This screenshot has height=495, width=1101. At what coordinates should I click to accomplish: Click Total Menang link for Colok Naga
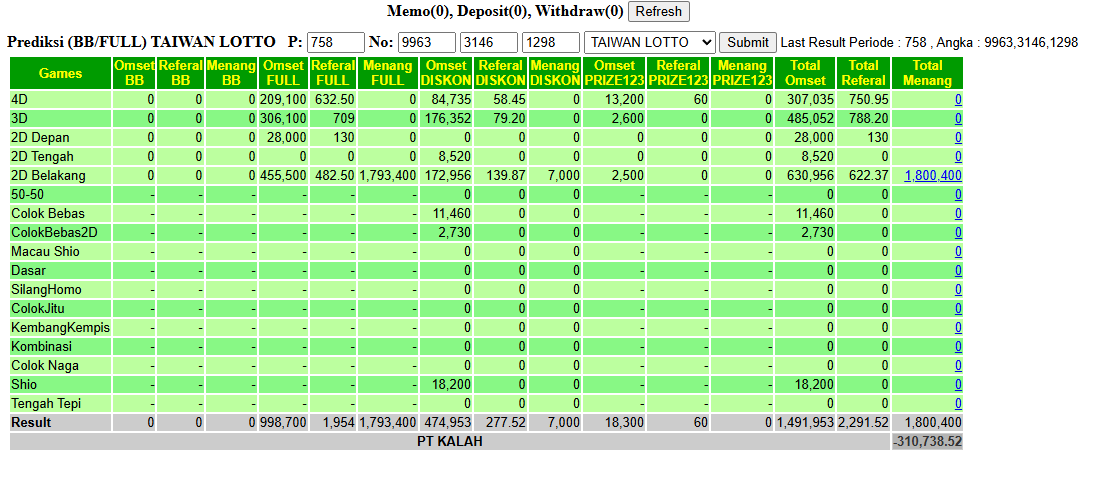(x=958, y=366)
